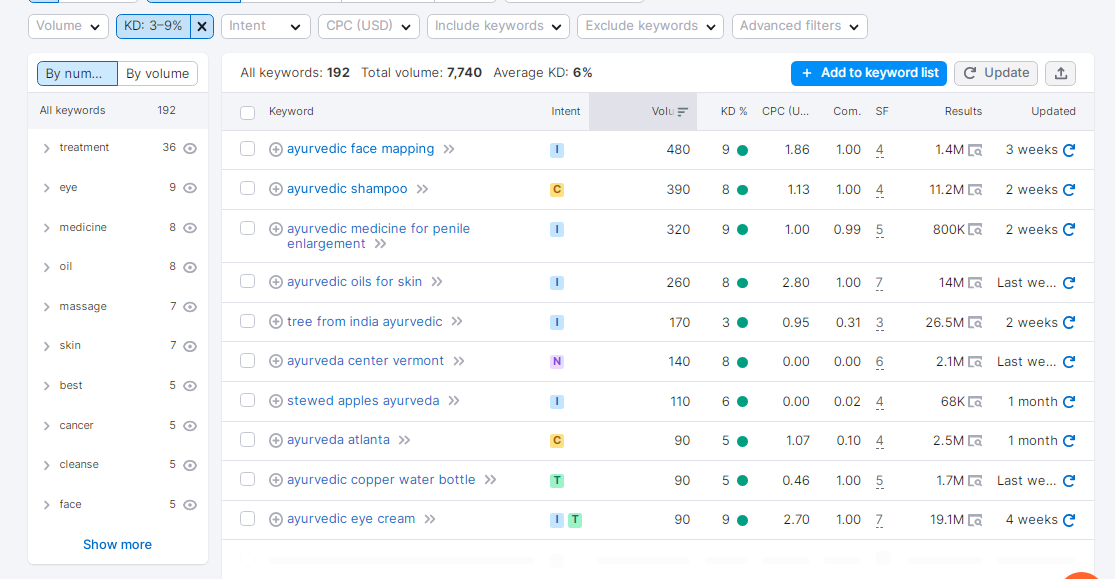The image size is (1115, 579).
Task: Click 'Show more' groups link
Action: pos(117,545)
